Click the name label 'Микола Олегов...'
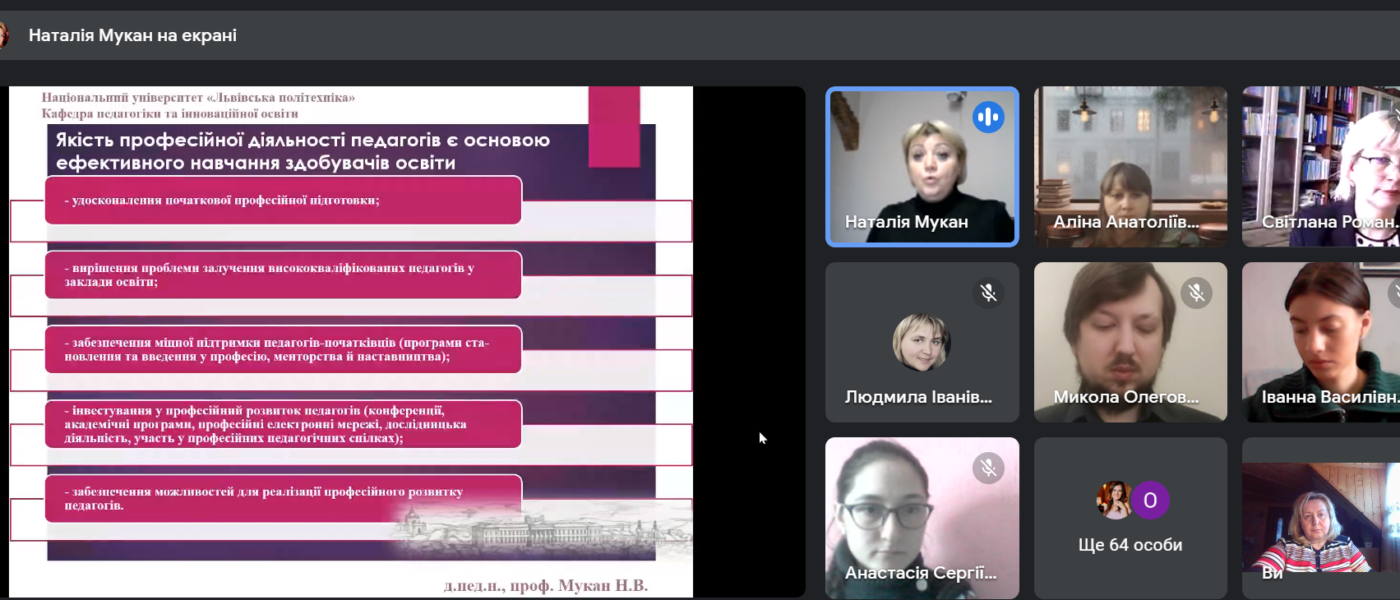Viewport: 1400px width, 600px height. coord(1125,397)
